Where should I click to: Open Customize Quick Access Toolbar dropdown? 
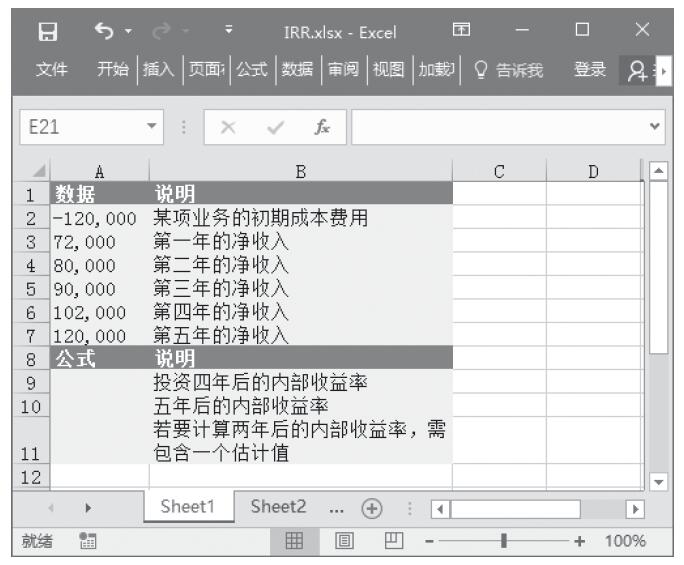229,32
